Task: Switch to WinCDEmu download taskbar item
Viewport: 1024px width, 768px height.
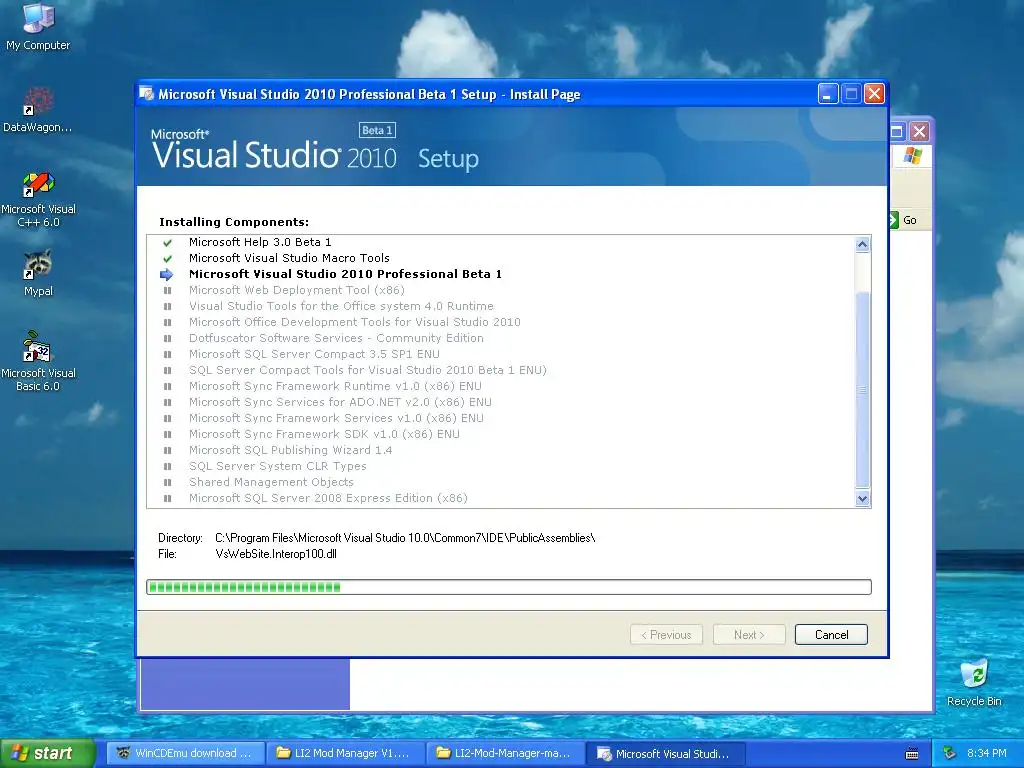Action: [x=185, y=754]
